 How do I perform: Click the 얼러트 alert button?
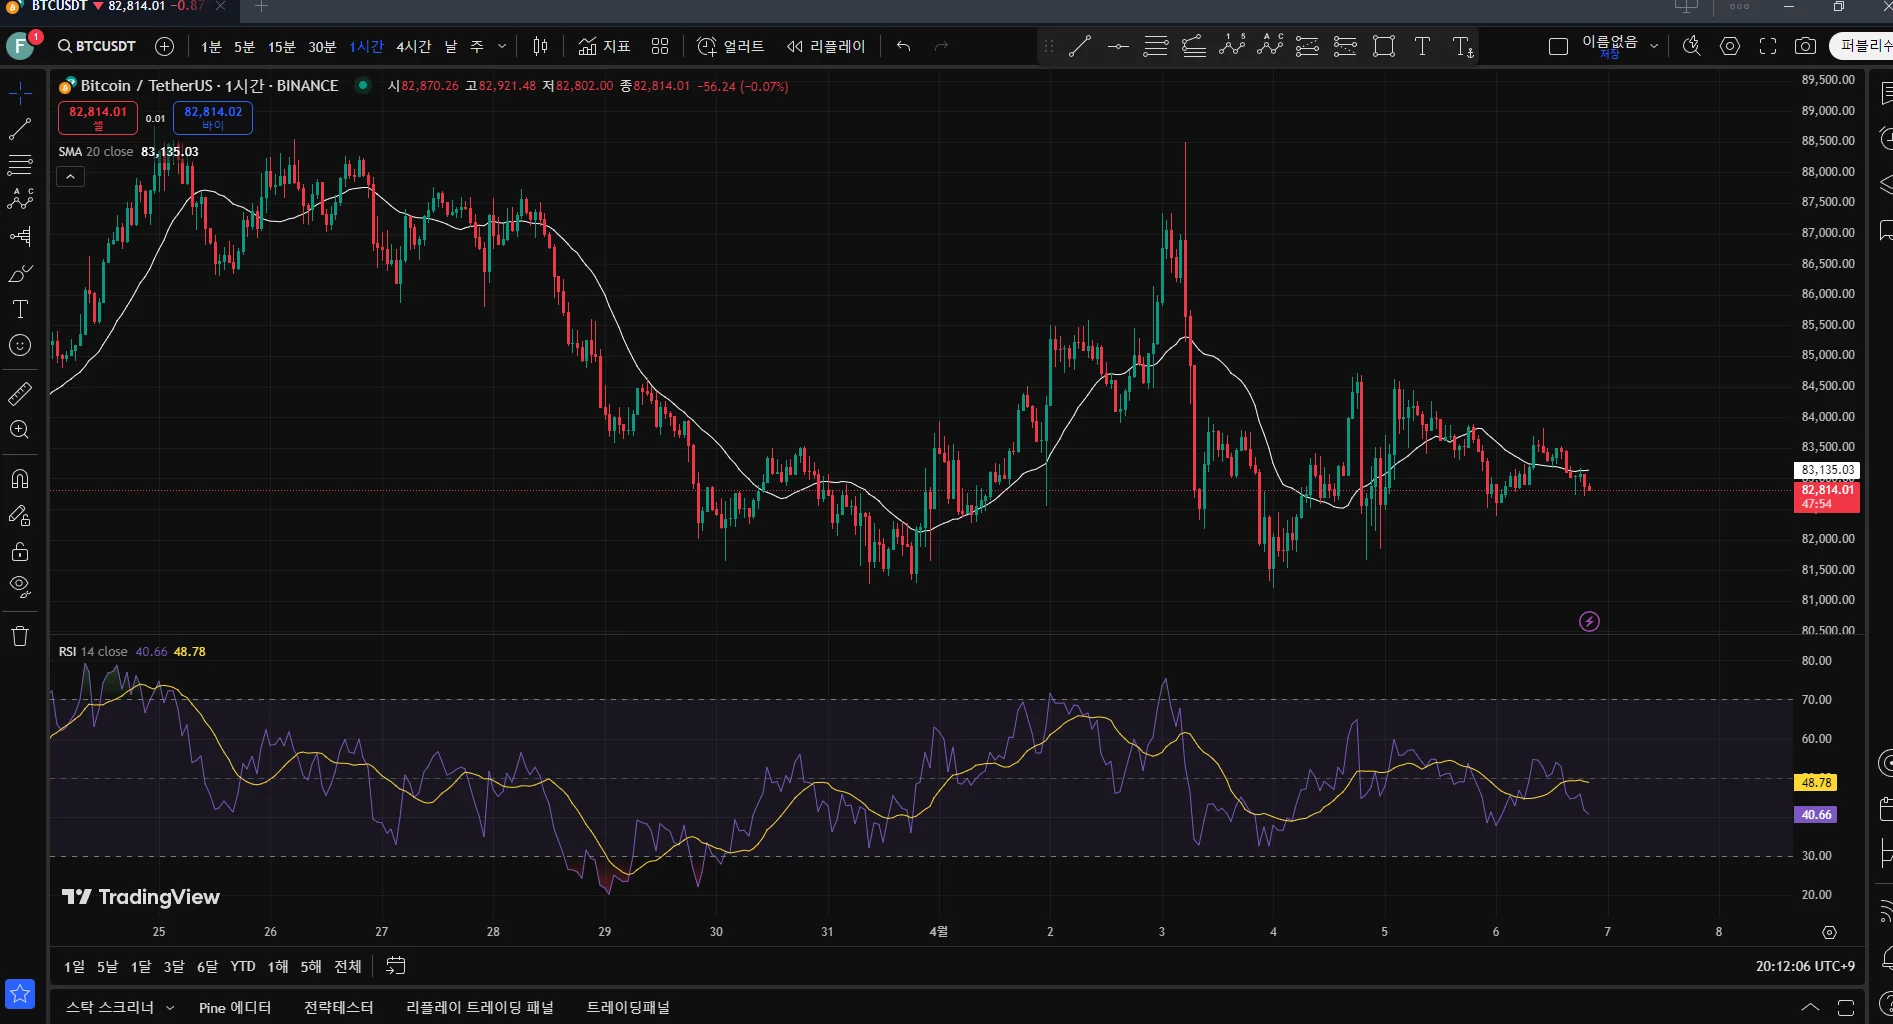tap(731, 46)
